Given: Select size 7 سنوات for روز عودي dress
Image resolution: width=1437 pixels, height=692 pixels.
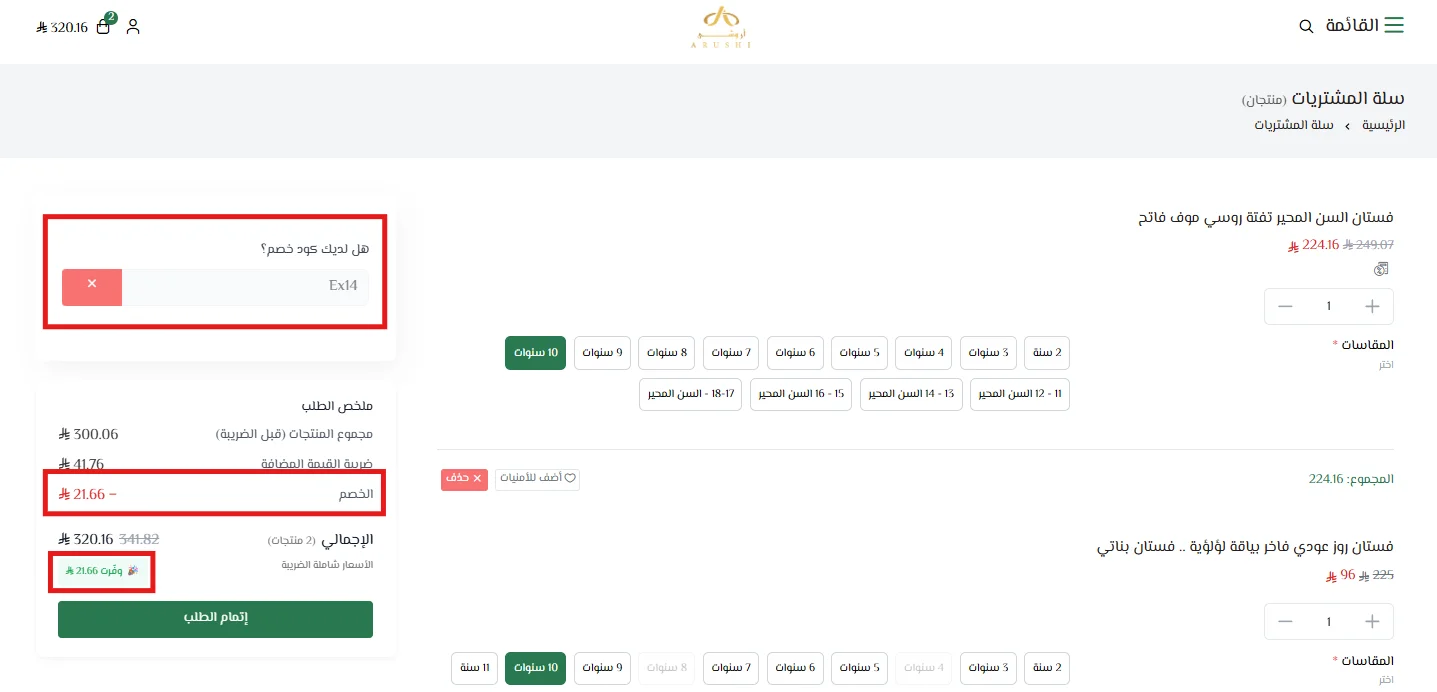Looking at the screenshot, I should pyautogui.click(x=729, y=668).
